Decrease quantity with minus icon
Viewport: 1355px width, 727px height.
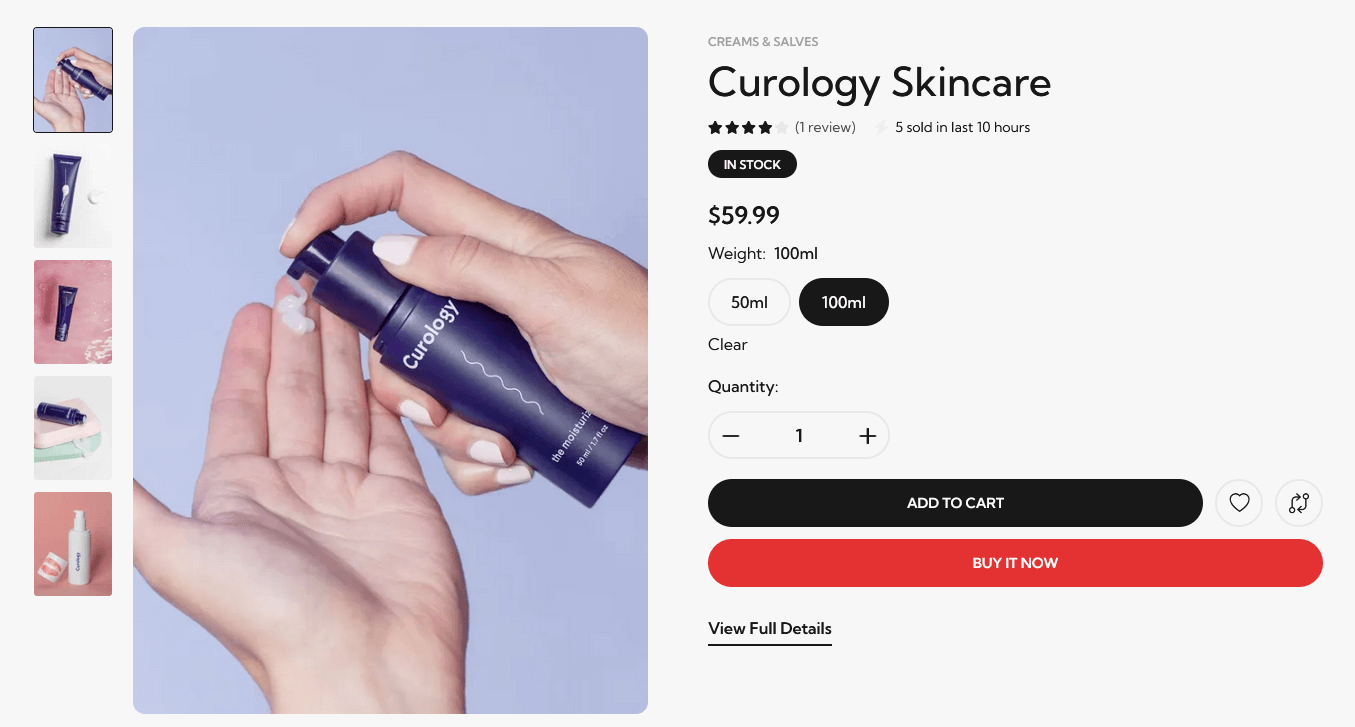point(731,436)
